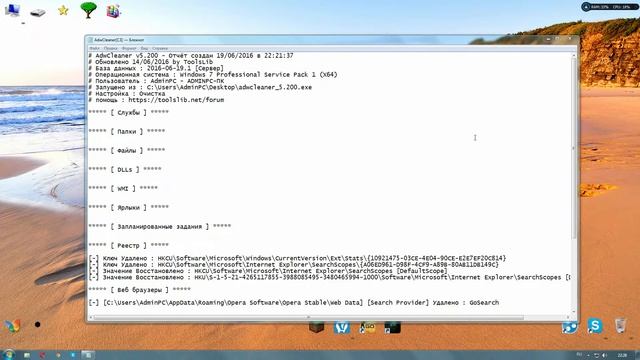Open the Skype desktop shortcut
The height and width of the screenshot is (360, 640).
tap(595, 326)
